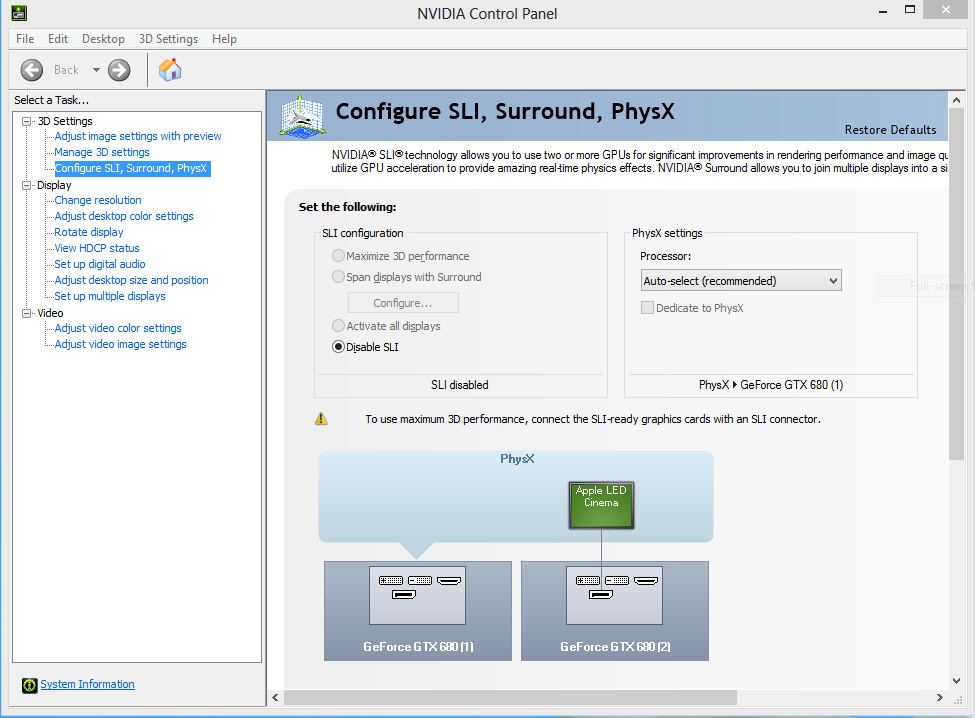Click the SLI disabled status text
975x718 pixels.
click(x=460, y=385)
